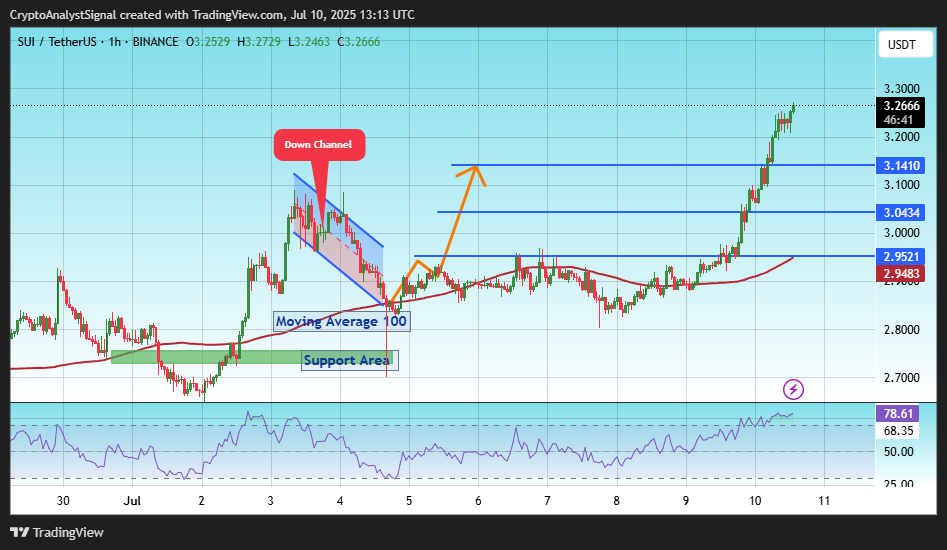
Task: Click the RSI 68.35 level label
Action: click(x=897, y=430)
